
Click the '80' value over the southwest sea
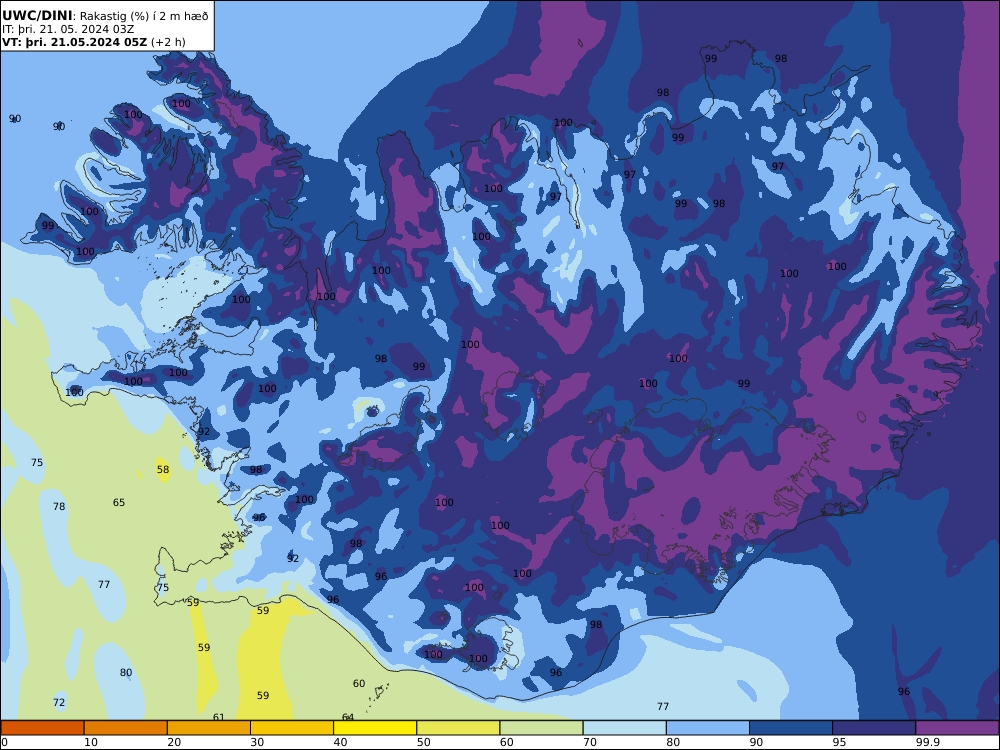(x=126, y=672)
